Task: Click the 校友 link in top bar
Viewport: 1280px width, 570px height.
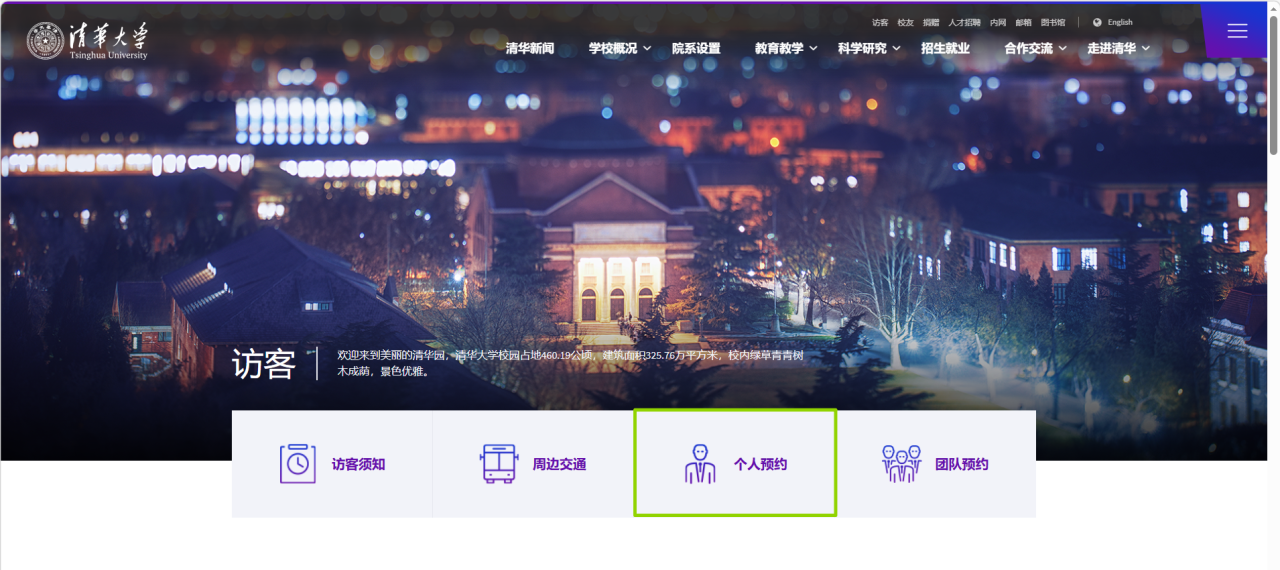Action: pyautogui.click(x=905, y=22)
